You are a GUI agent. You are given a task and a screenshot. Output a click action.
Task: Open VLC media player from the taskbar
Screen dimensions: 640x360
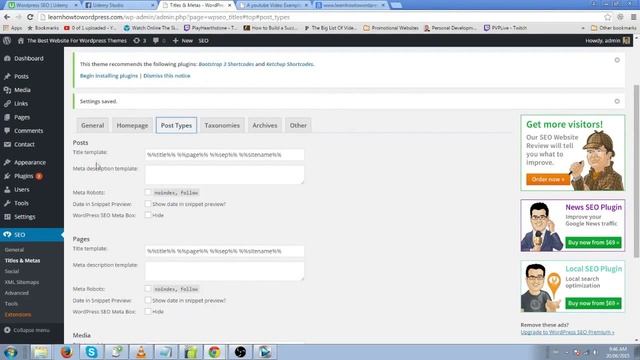[141, 352]
